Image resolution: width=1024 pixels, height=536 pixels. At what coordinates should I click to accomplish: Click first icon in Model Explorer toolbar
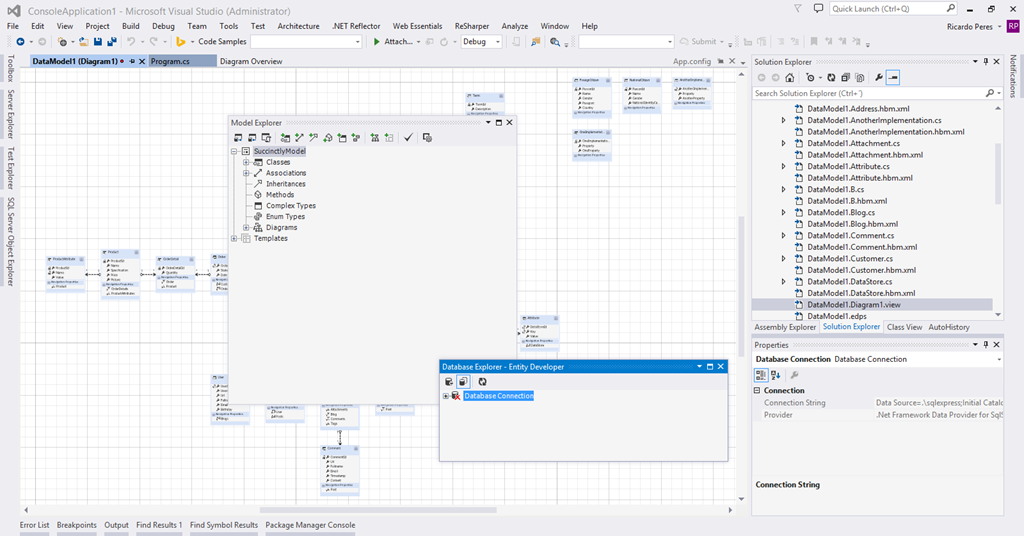point(238,138)
